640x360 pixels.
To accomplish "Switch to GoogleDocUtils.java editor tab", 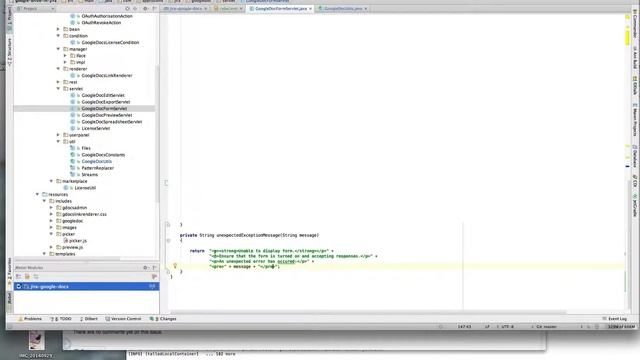I will [343, 9].
